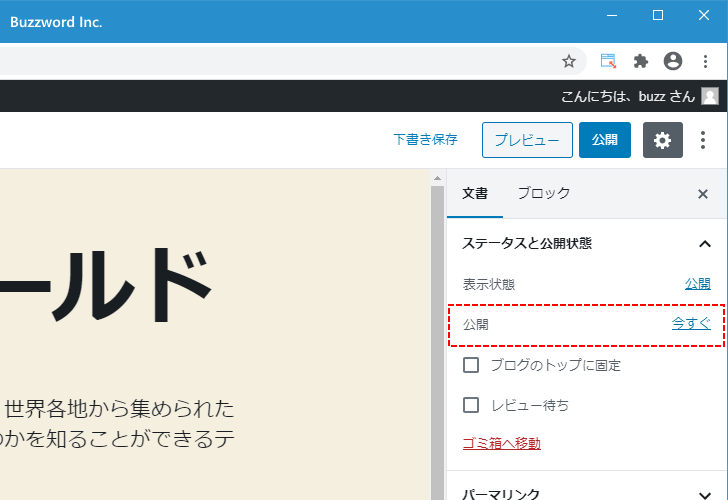Click the editor vertical scrollbar track
728x500 pixels.
tap(437, 343)
